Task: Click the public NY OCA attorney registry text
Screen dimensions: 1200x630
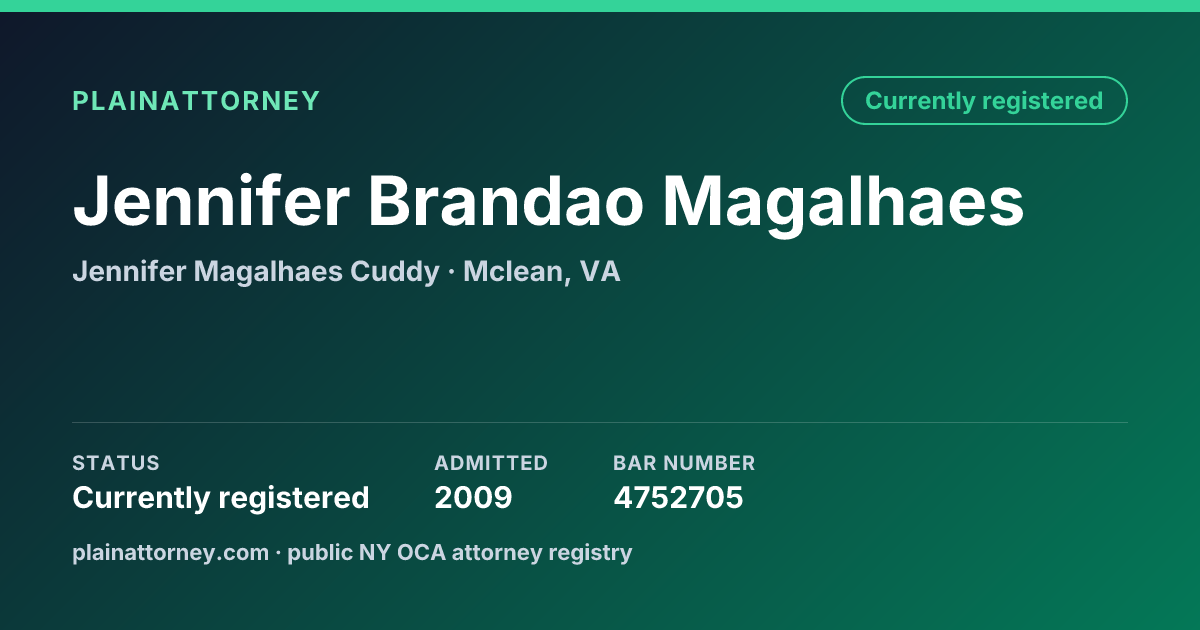Action: pyautogui.click(x=460, y=553)
